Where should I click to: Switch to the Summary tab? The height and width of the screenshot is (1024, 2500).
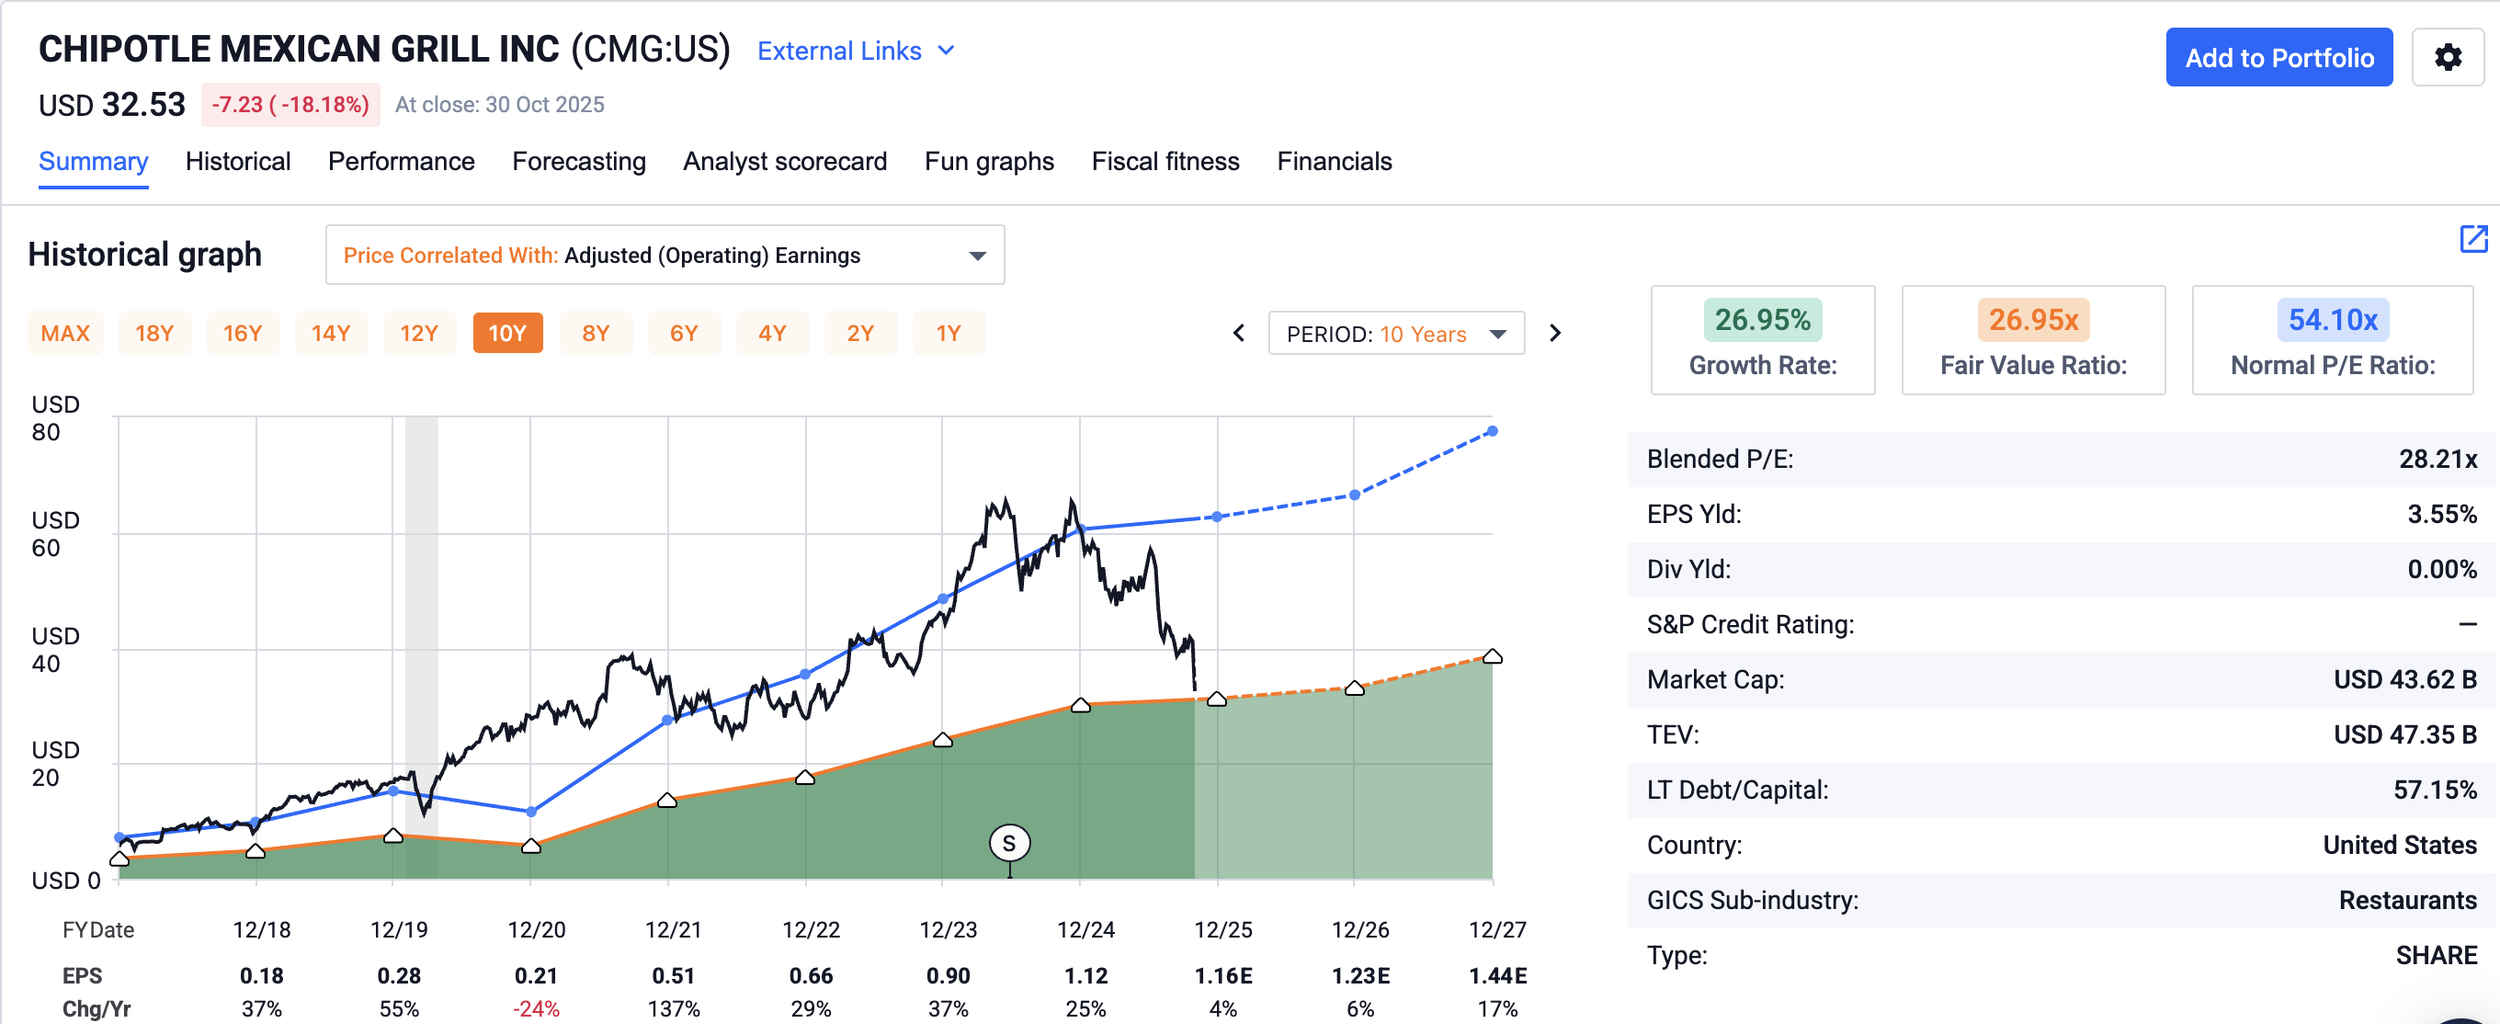[93, 162]
